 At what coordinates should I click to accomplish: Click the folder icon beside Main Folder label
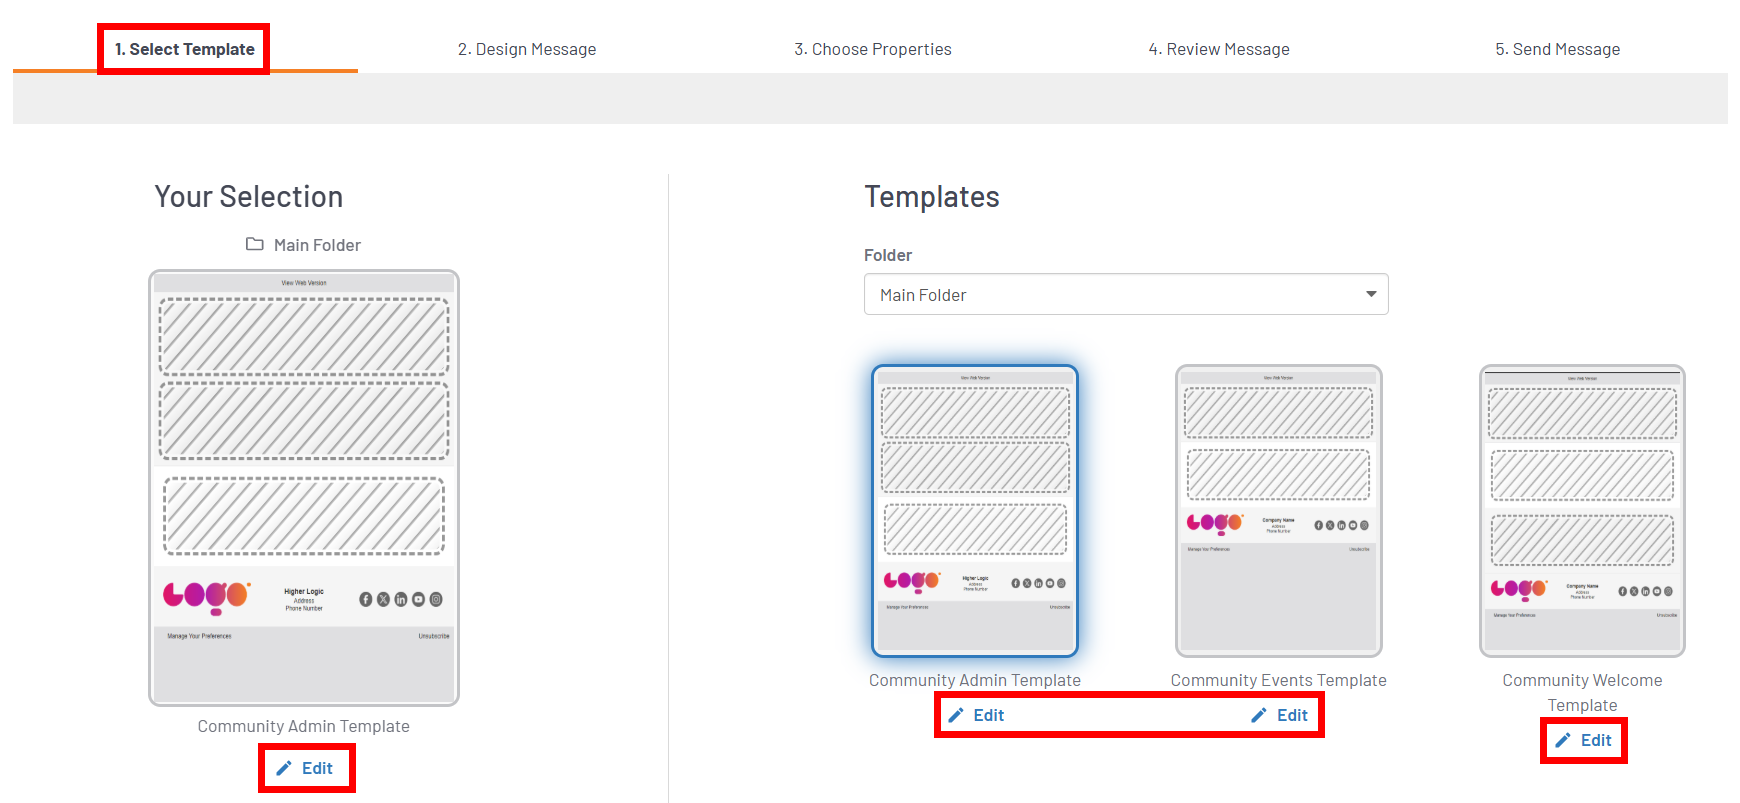(255, 244)
